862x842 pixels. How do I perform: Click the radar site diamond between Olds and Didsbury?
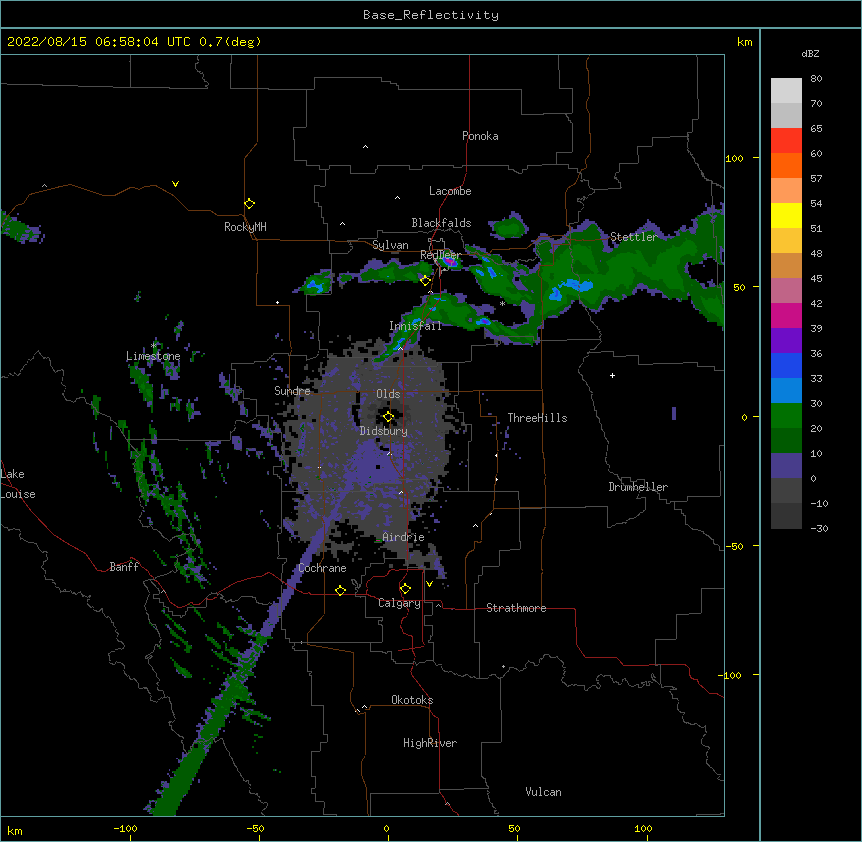point(388,417)
